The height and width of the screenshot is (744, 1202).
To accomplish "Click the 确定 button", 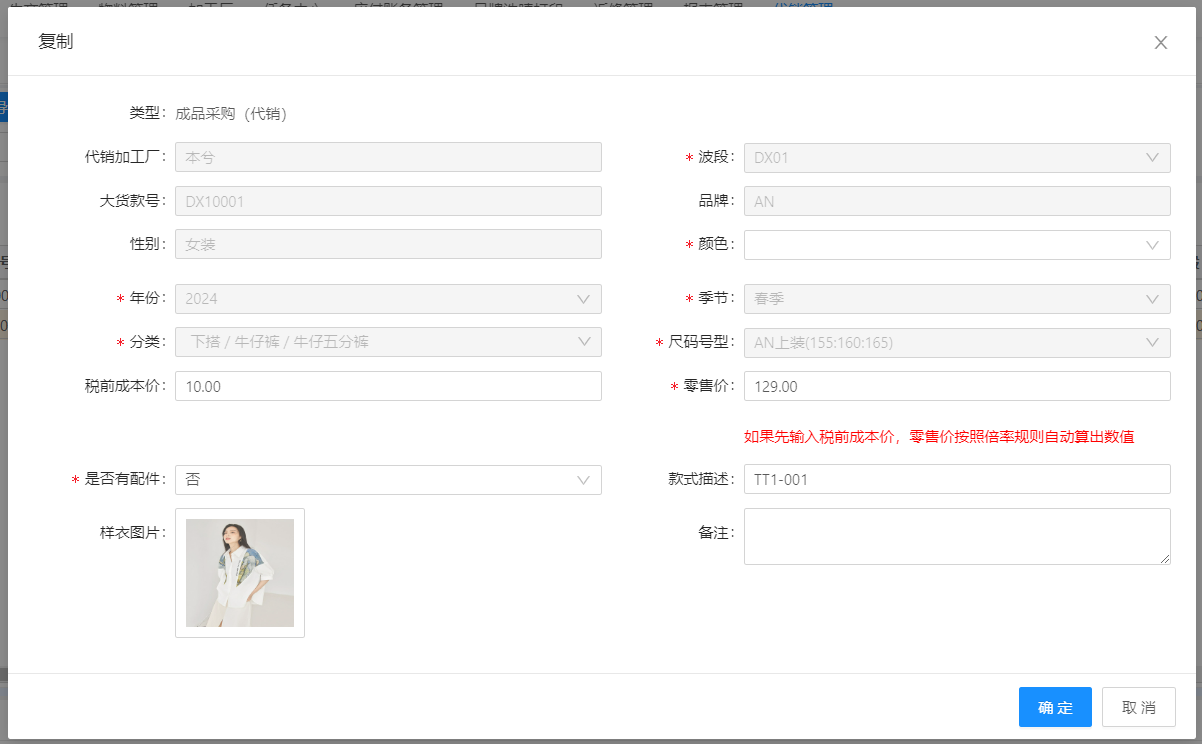I will [1055, 707].
